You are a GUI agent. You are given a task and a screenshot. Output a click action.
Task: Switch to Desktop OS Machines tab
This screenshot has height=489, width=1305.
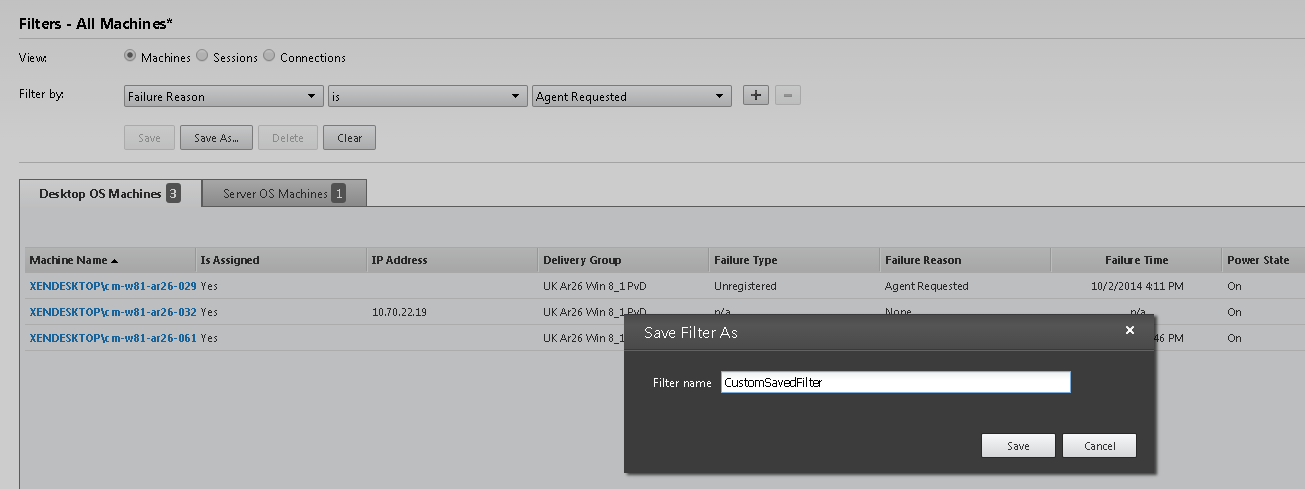pos(109,194)
